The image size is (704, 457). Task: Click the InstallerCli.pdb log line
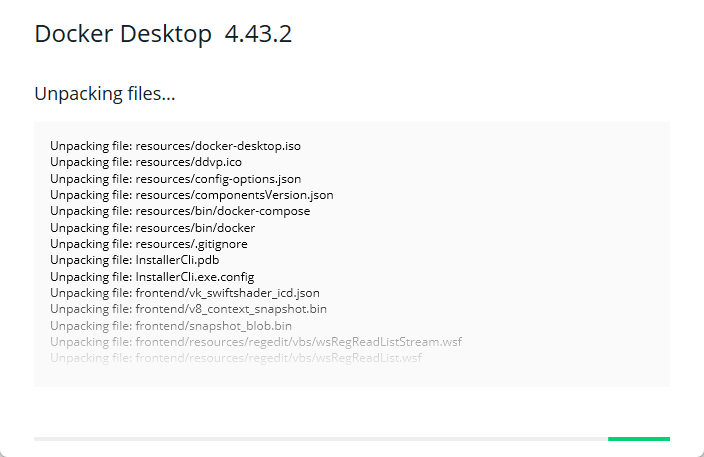127,260
